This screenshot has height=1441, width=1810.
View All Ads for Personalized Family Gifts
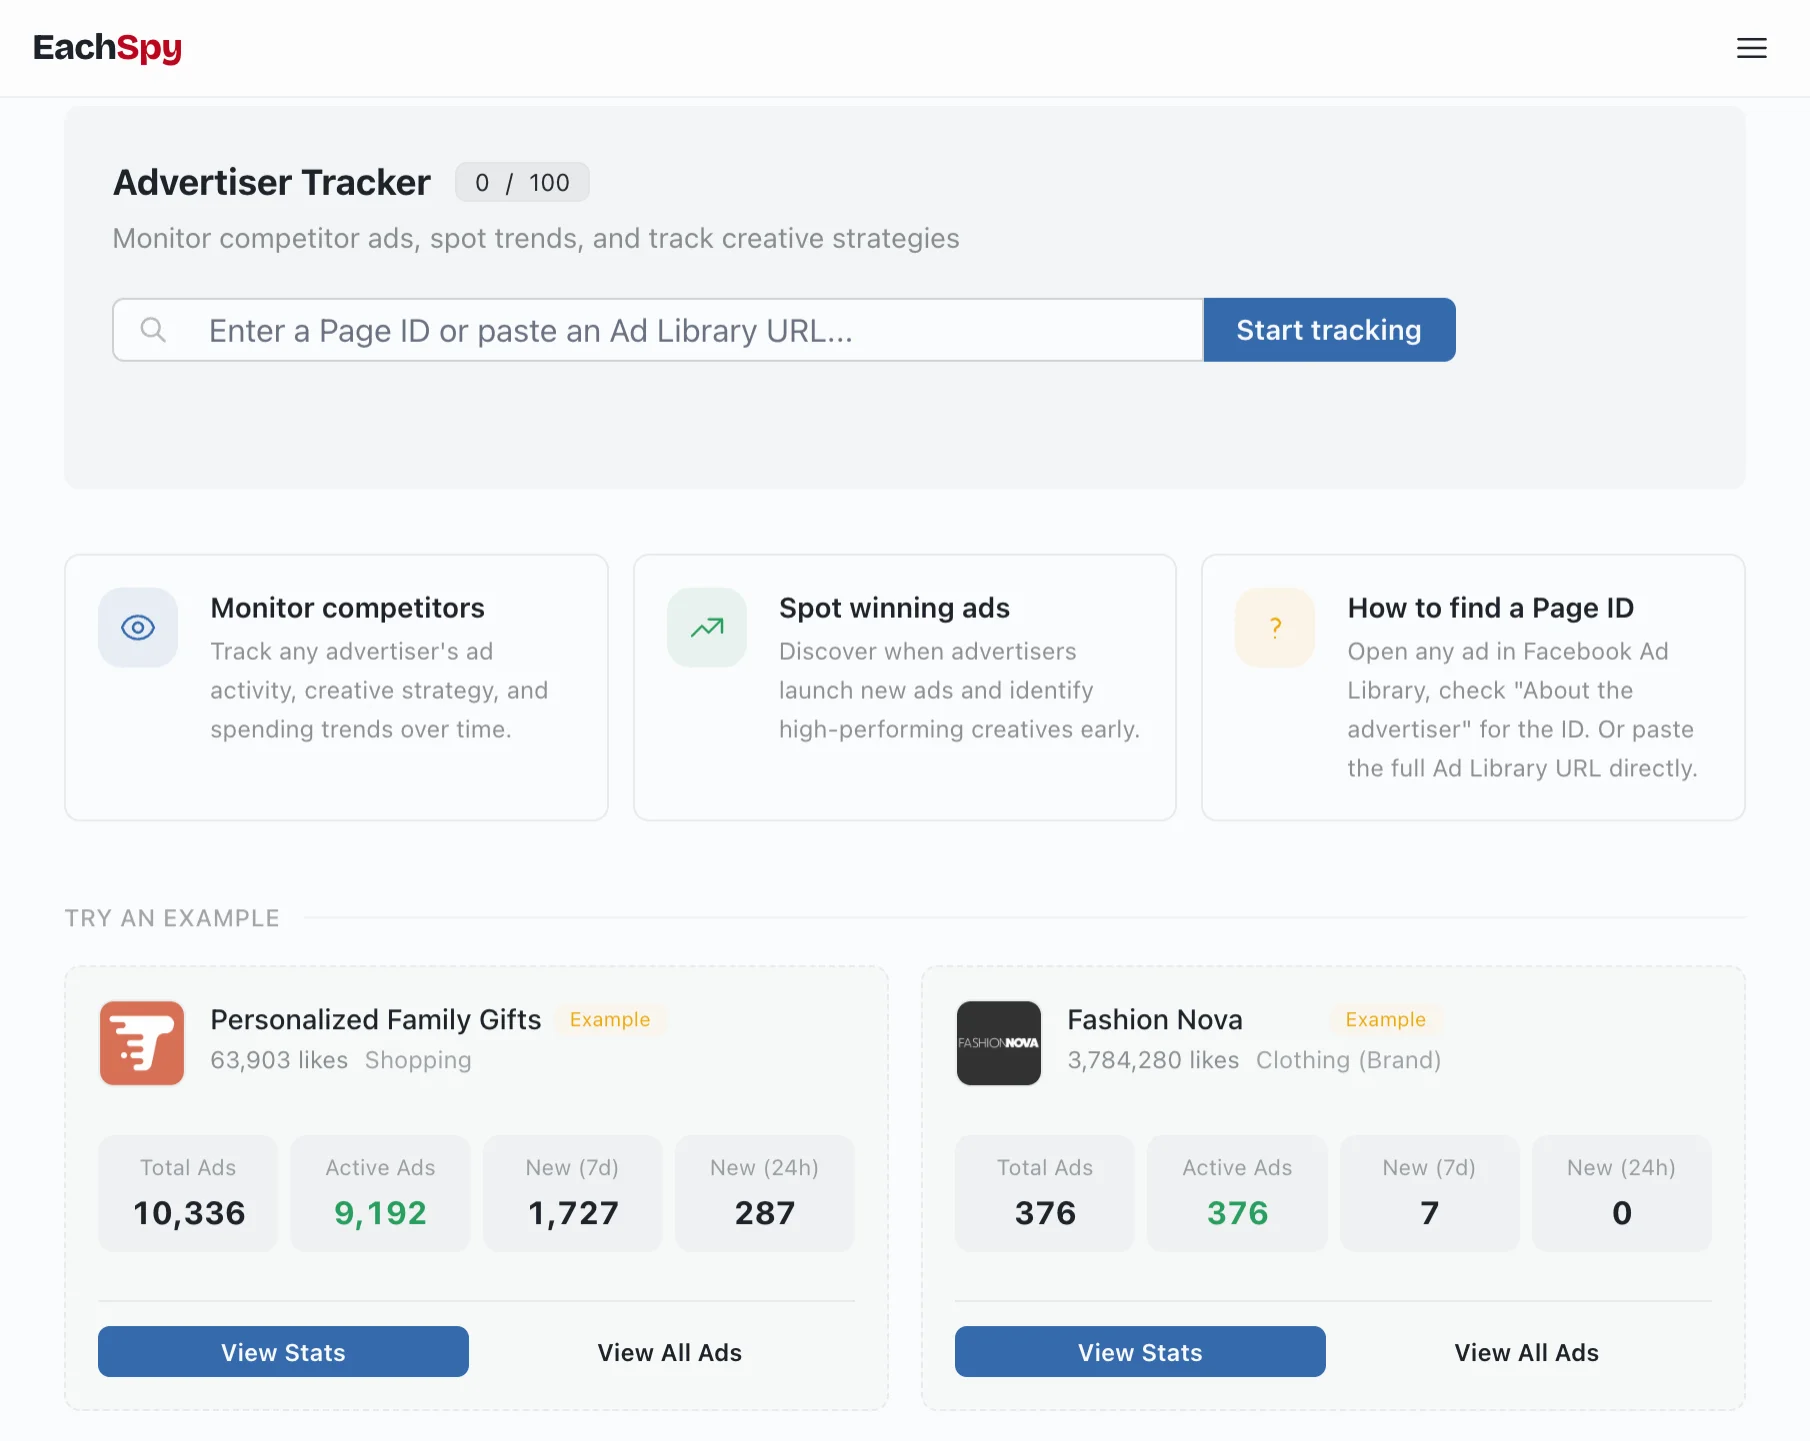(x=670, y=1352)
